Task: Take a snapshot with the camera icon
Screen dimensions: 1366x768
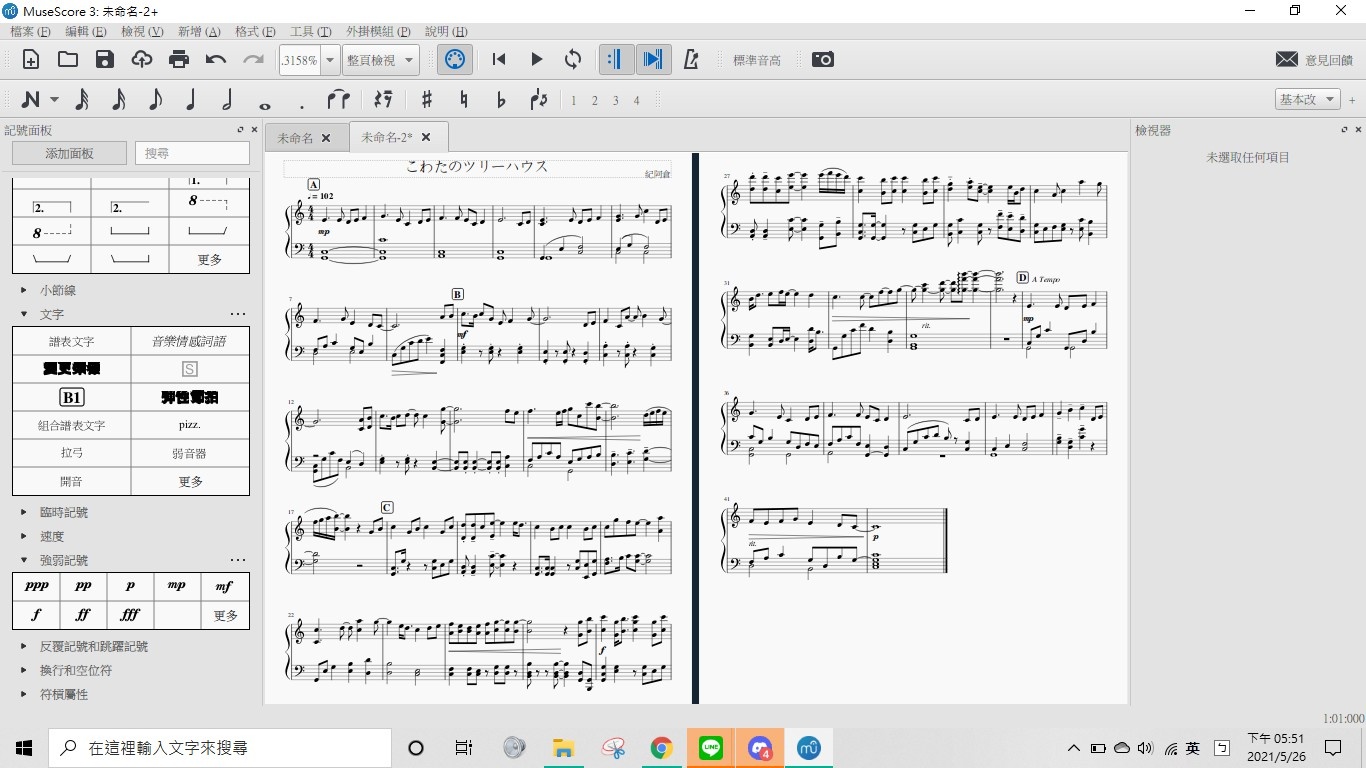Action: [x=823, y=59]
